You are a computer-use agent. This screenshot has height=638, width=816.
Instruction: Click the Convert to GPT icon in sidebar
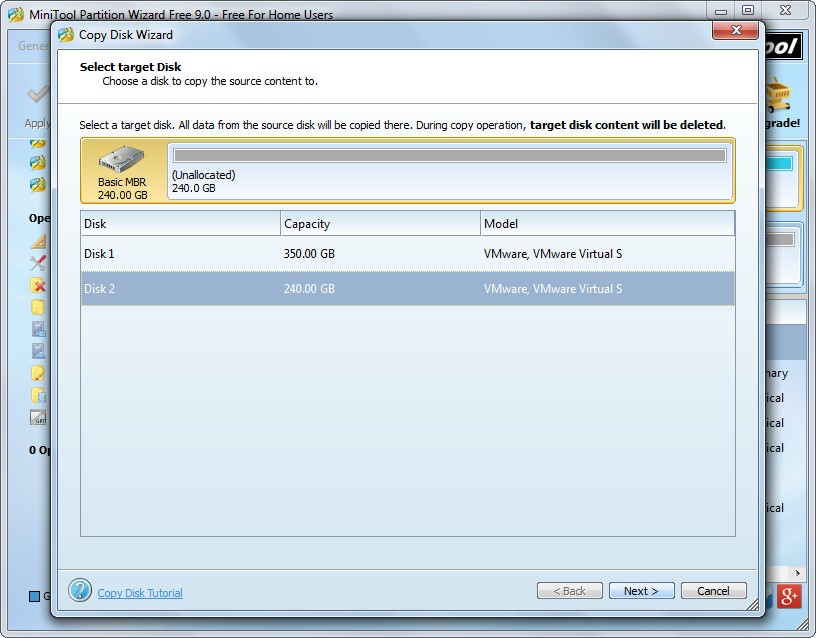point(38,417)
